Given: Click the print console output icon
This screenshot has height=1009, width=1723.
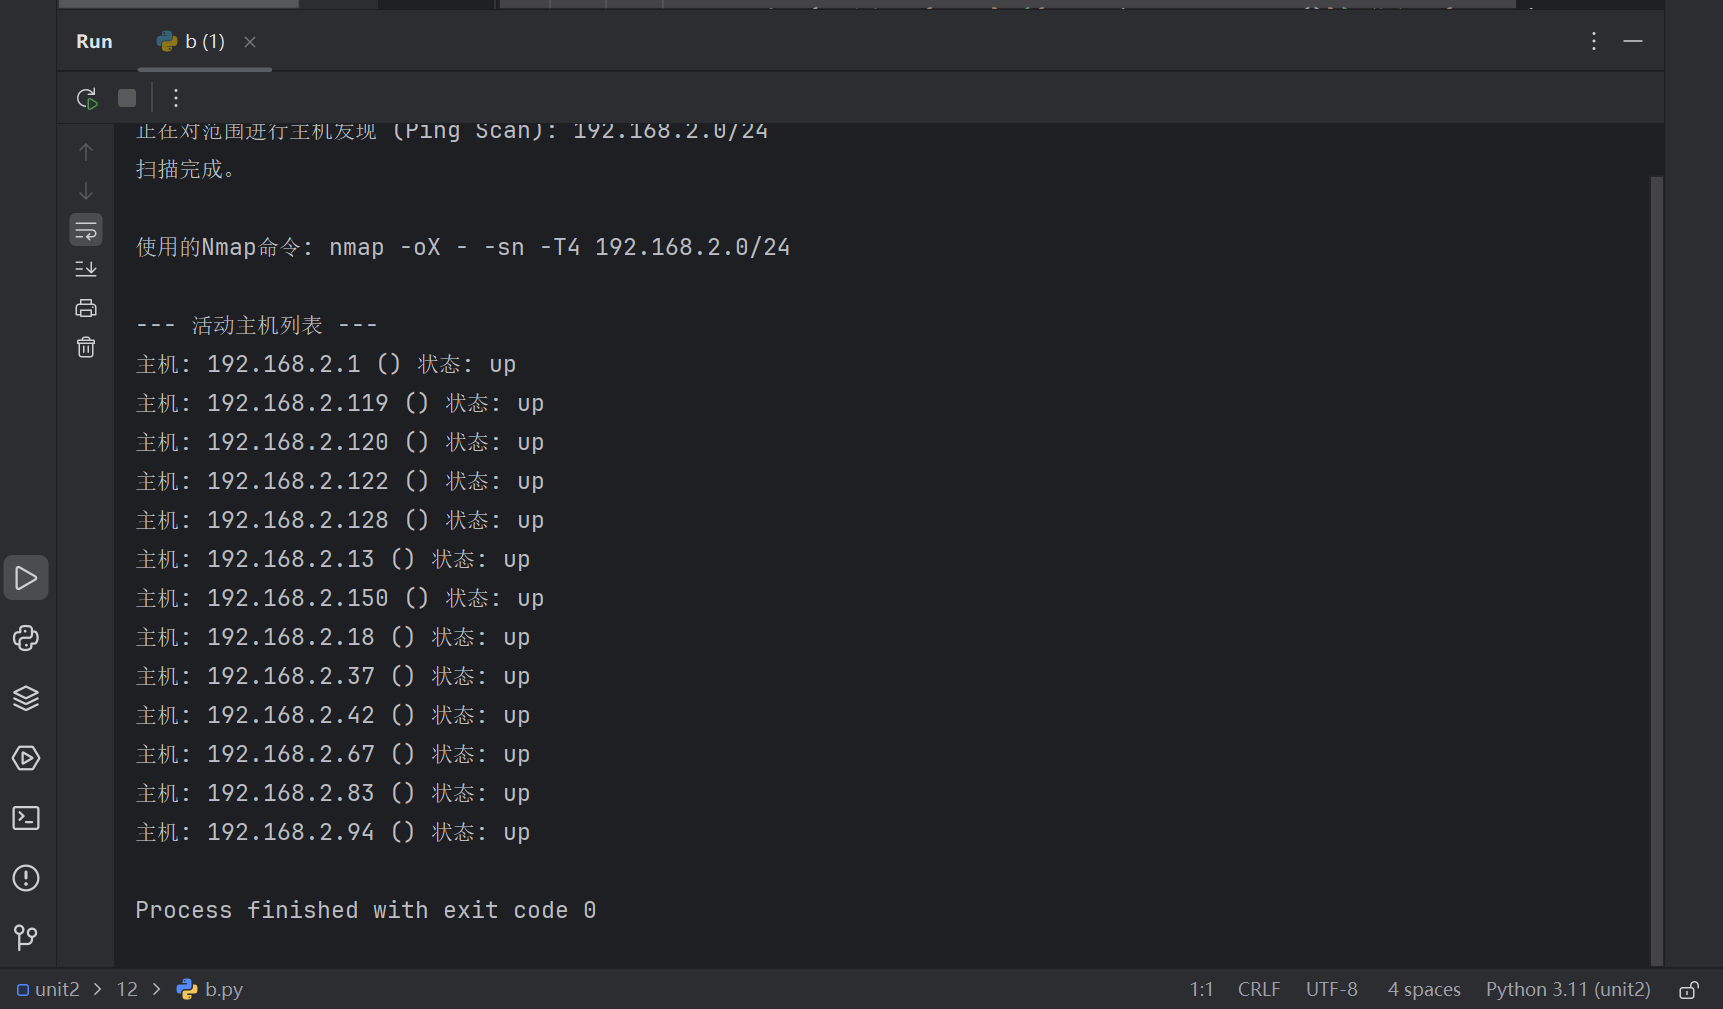Looking at the screenshot, I should 86,308.
